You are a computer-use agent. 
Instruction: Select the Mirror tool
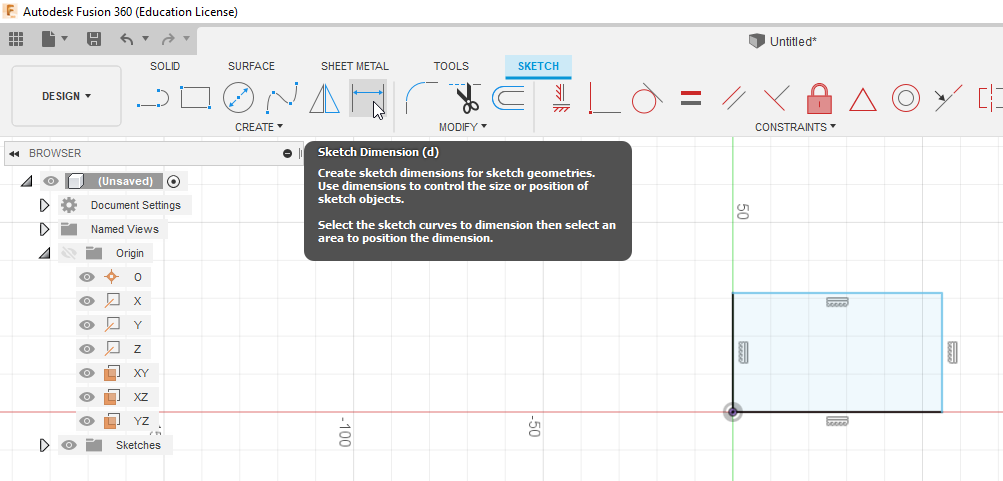324,98
